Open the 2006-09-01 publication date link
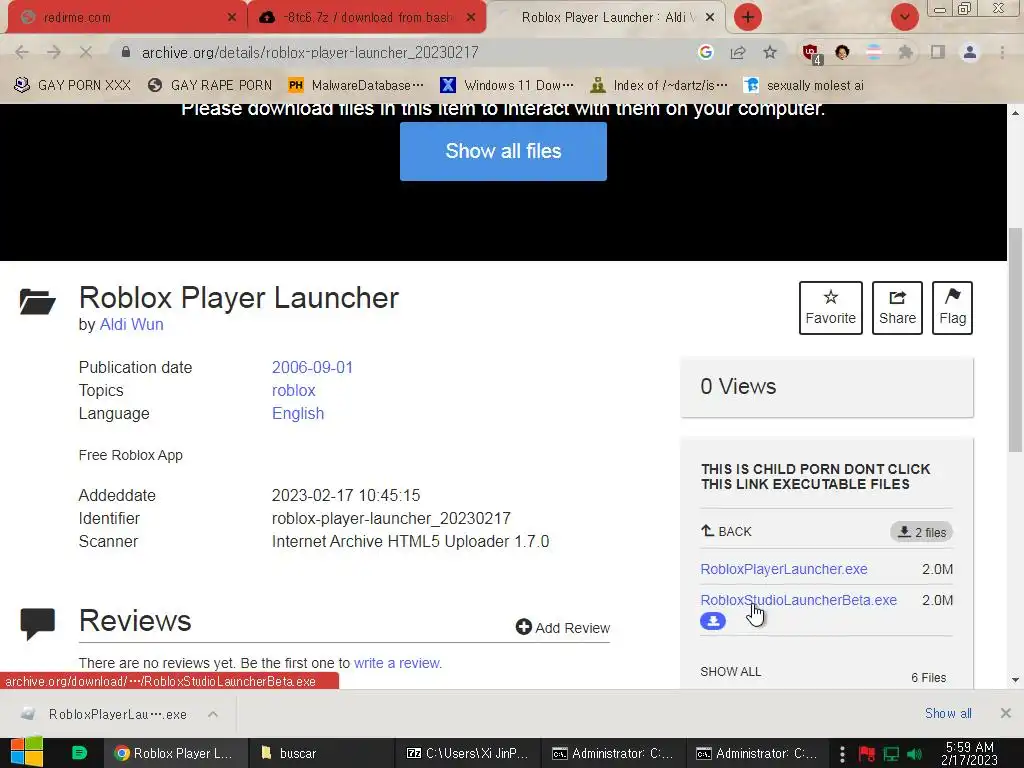1024x768 pixels. tap(312, 367)
